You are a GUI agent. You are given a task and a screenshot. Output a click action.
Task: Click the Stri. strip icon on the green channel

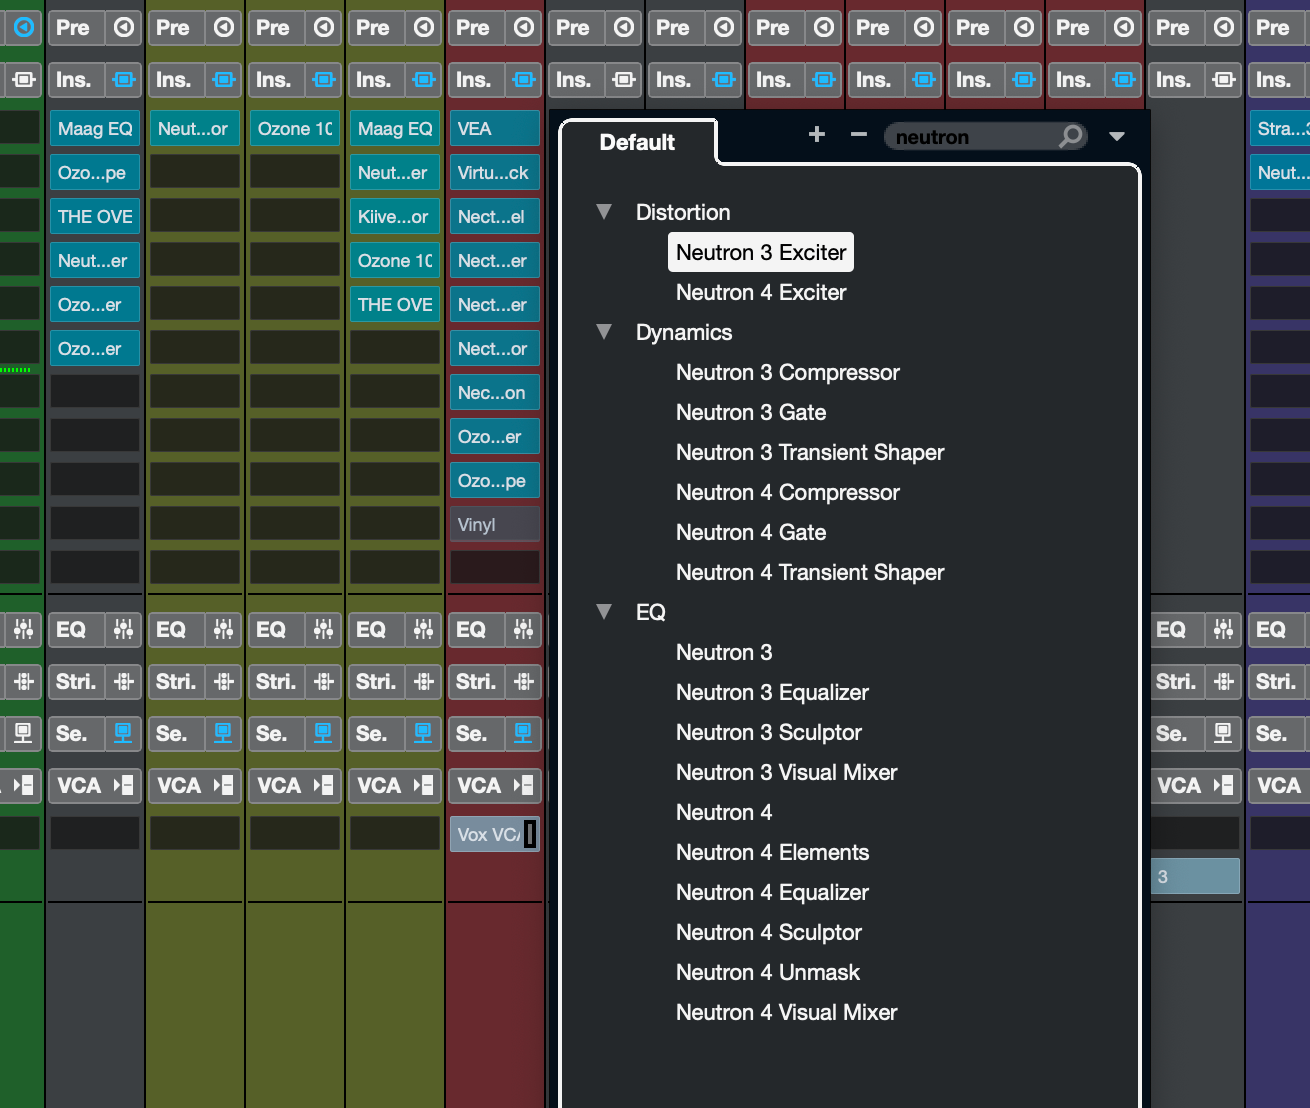click(23, 681)
